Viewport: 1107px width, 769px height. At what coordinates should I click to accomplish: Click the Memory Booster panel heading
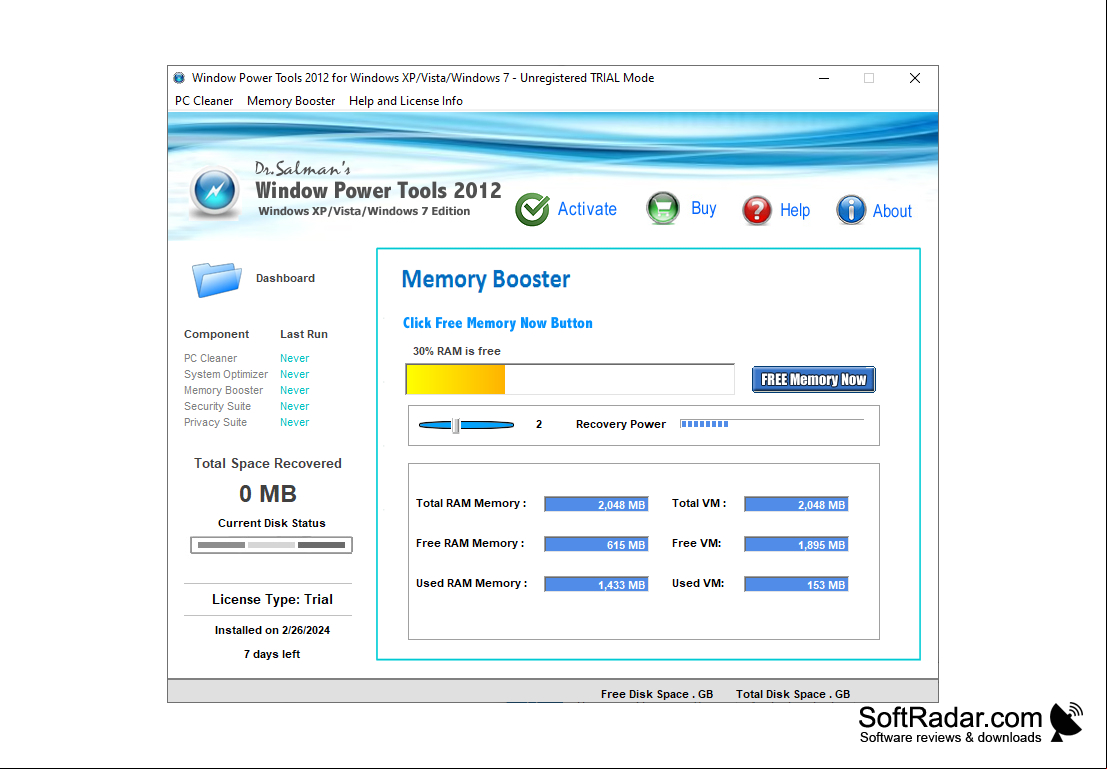coord(486,280)
